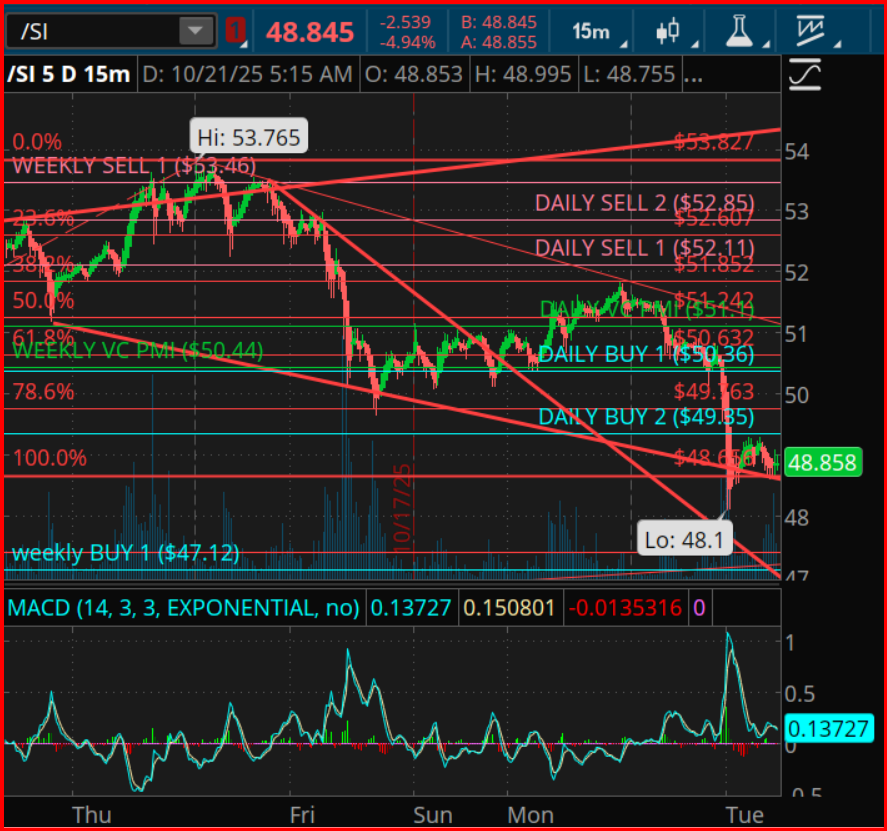Click the /SI 5 D 15m chart title
The width and height of the screenshot is (887, 831).
coord(69,75)
